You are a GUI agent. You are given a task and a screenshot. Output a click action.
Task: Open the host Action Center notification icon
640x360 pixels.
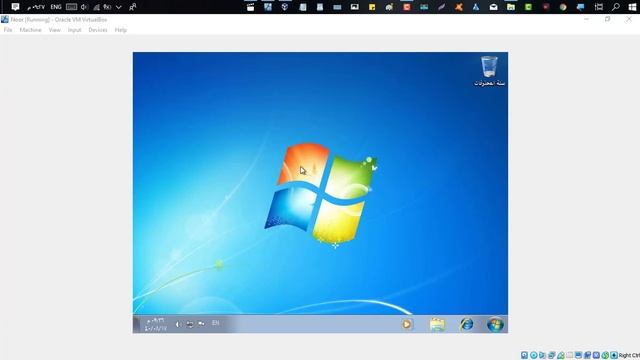pyautogui.click(x=15, y=7)
